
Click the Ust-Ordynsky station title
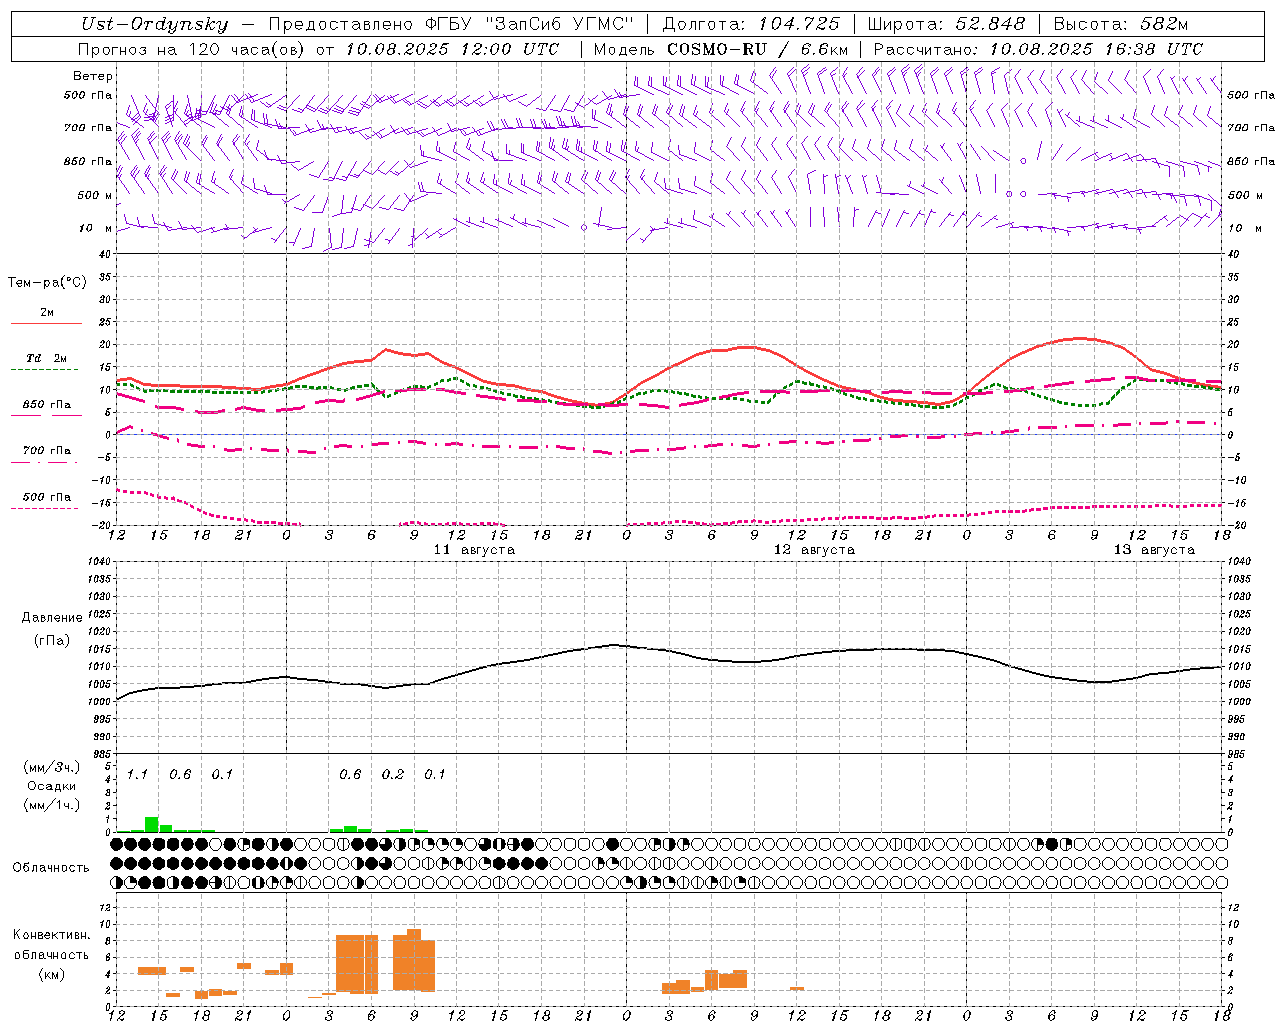coord(154,24)
